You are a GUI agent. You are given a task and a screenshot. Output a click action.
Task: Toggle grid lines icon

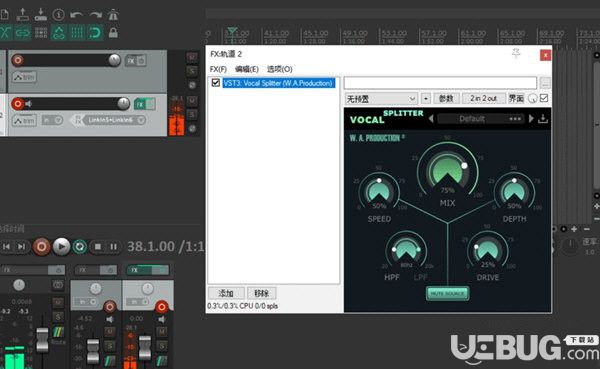[x=77, y=33]
